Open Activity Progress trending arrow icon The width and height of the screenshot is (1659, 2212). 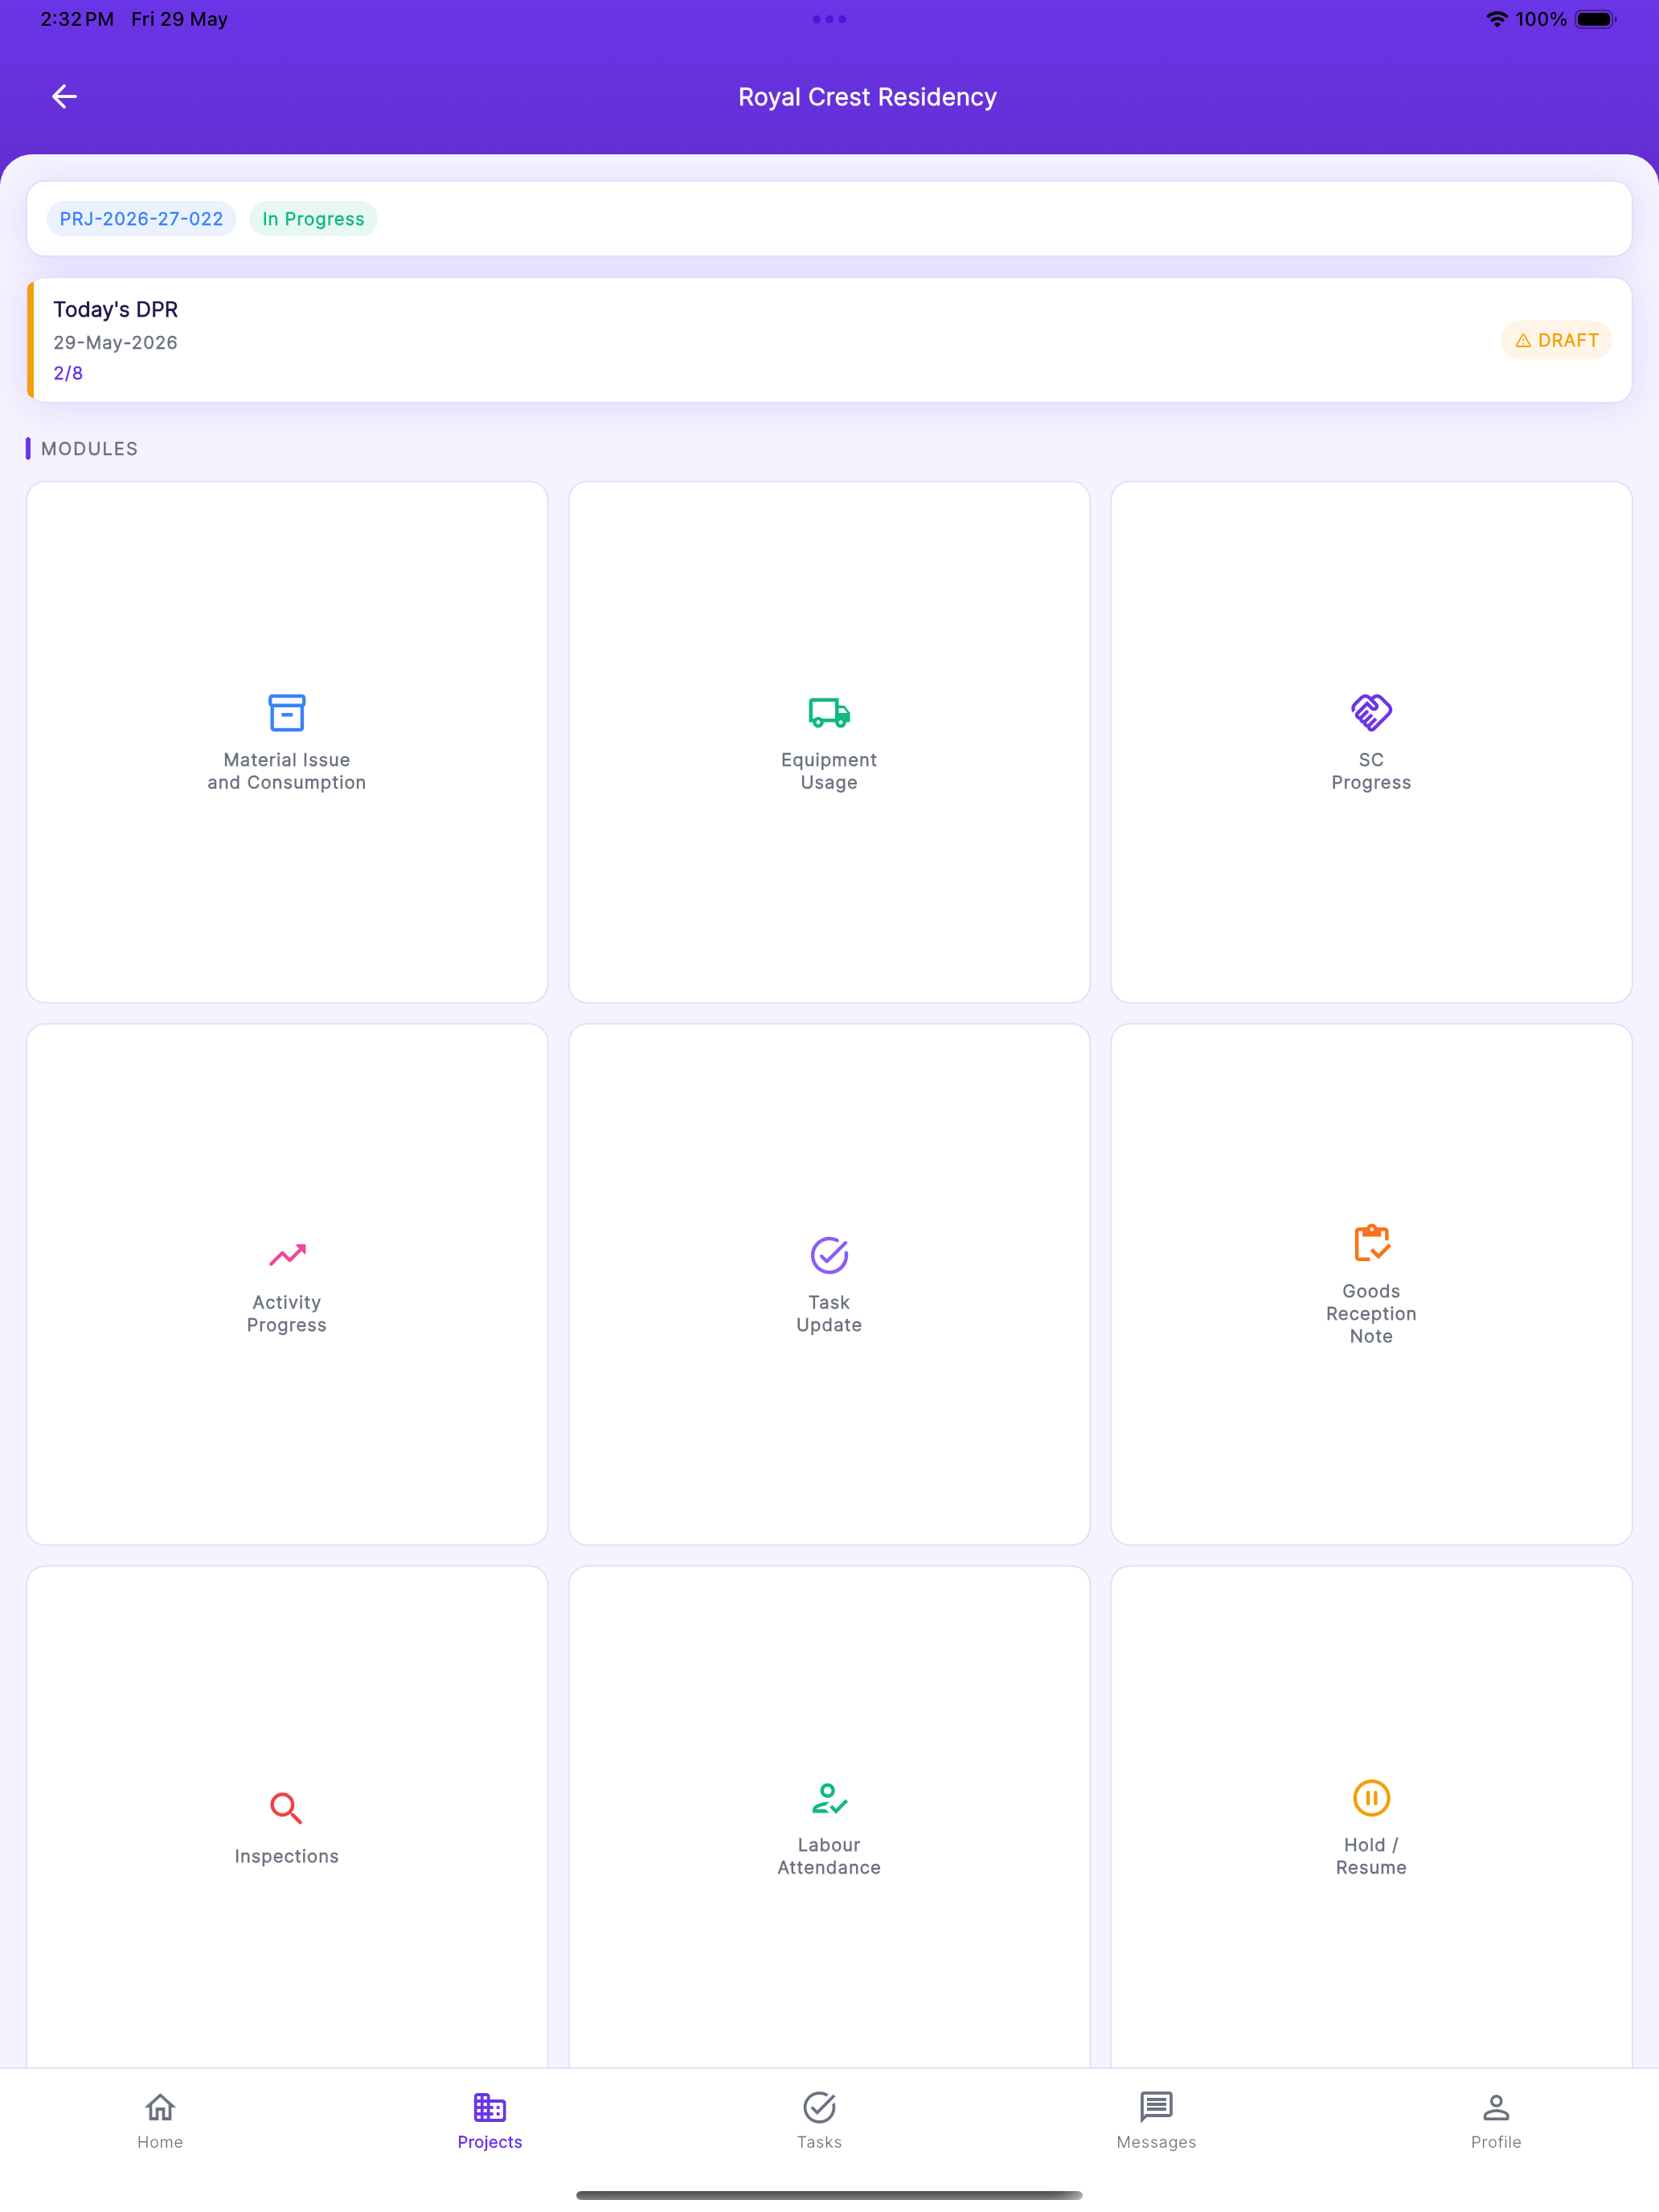(287, 1255)
